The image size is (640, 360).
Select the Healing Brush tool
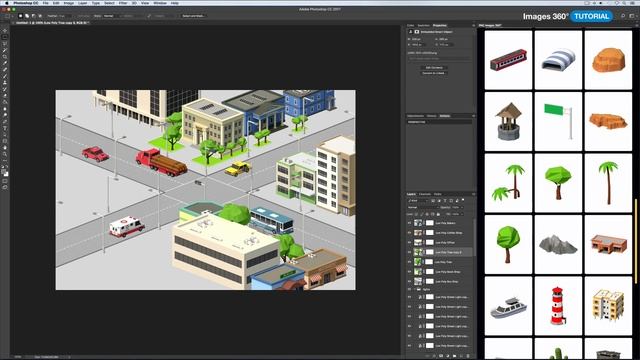coord(5,69)
